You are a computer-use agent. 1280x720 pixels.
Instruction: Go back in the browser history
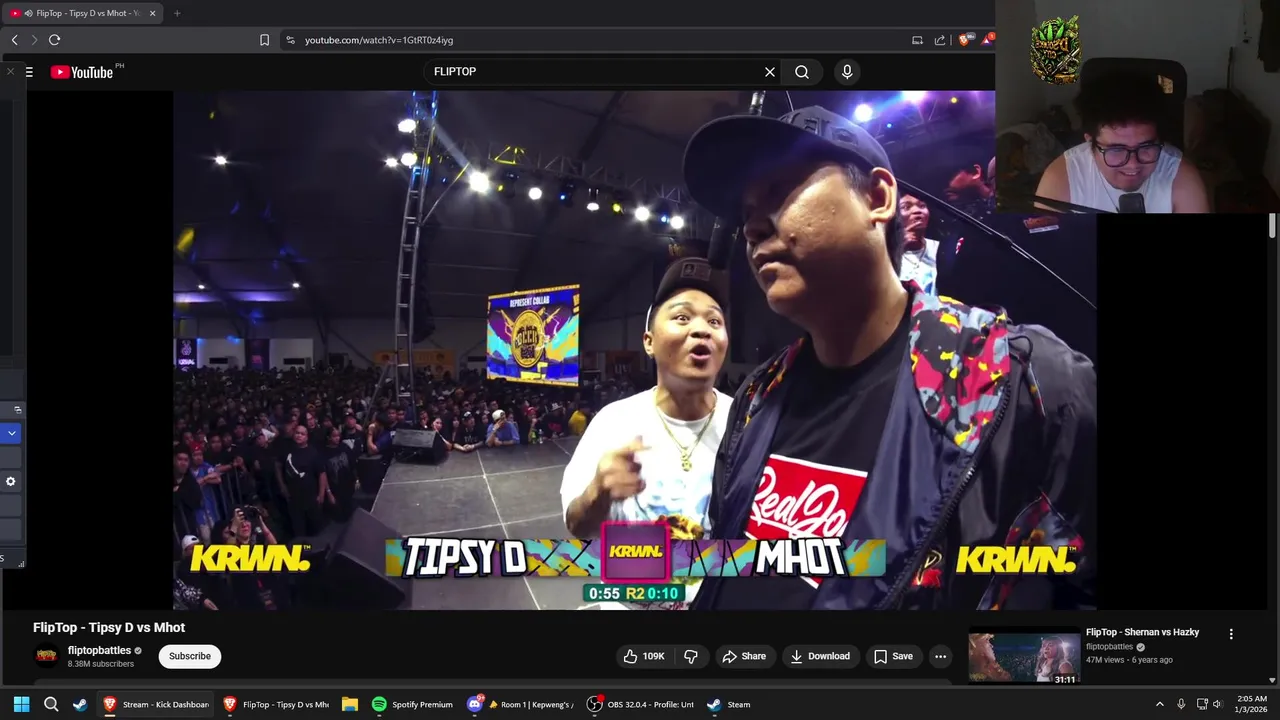(x=14, y=40)
